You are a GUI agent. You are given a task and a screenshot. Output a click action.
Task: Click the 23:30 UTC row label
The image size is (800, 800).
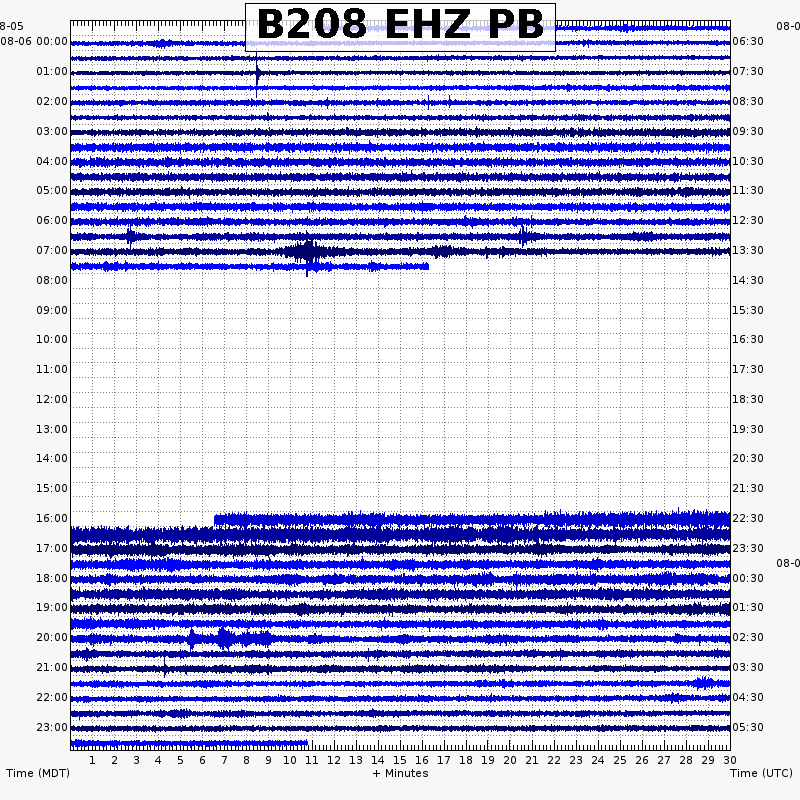[x=748, y=548]
